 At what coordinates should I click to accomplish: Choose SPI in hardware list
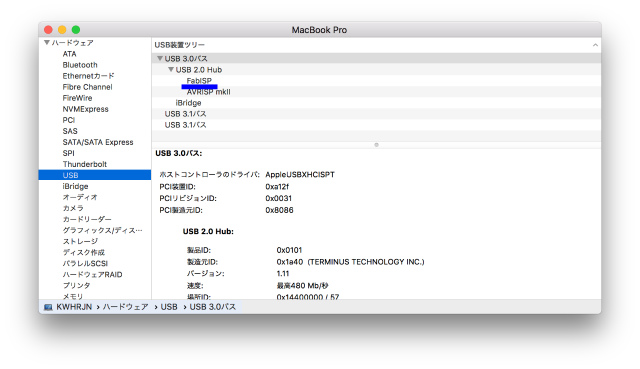(x=69, y=153)
